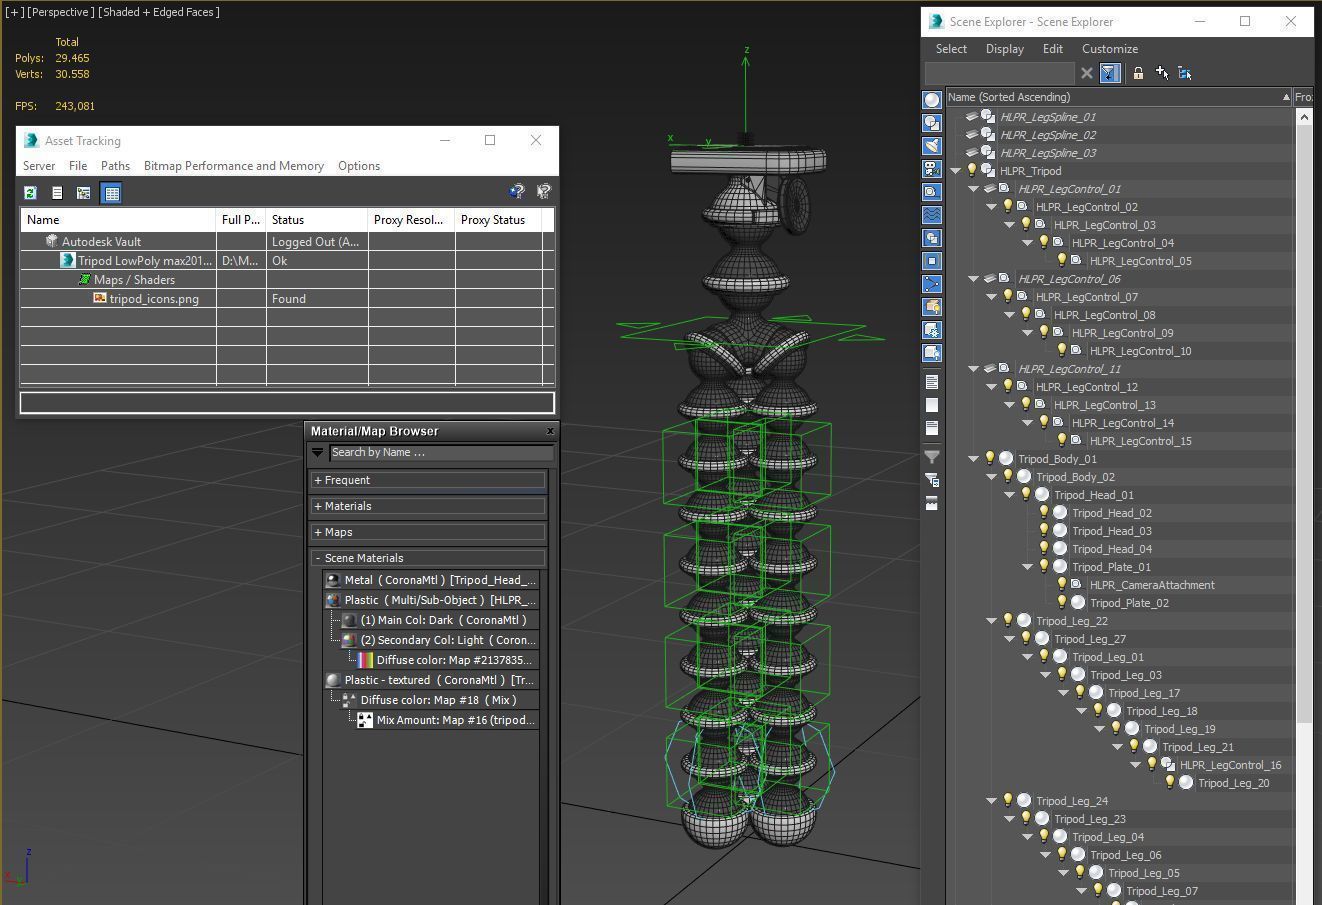Select the Mix Amount Map #16 entry
This screenshot has width=1322, height=905.
point(447,720)
